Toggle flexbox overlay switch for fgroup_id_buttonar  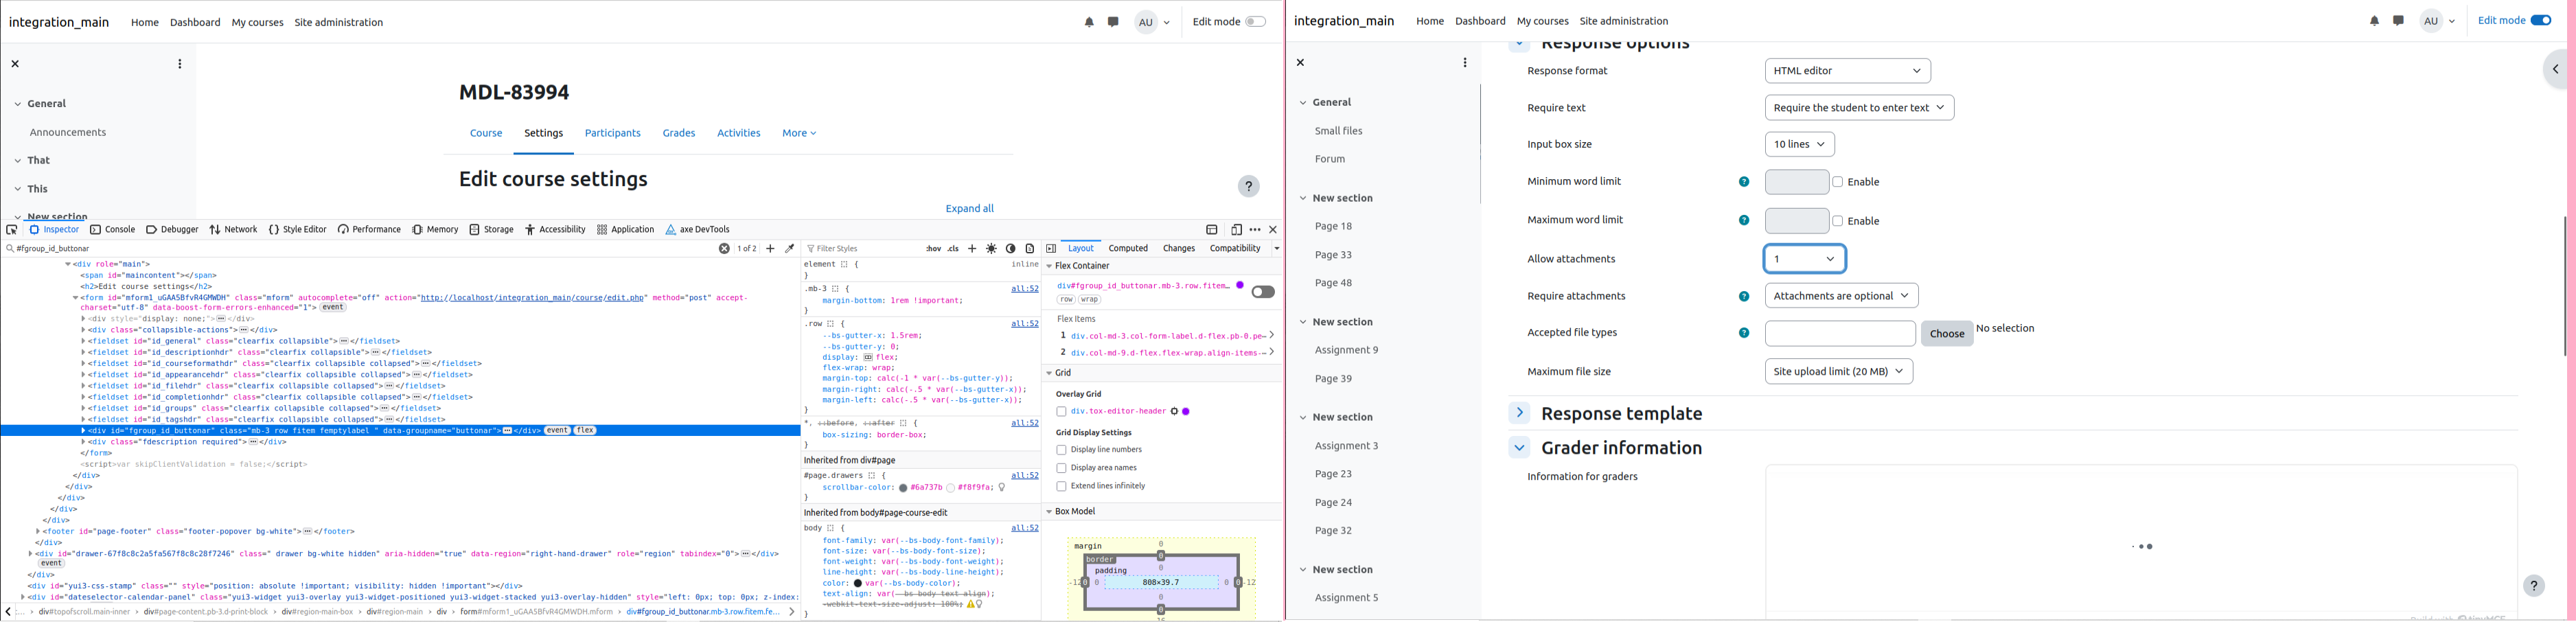click(1263, 292)
